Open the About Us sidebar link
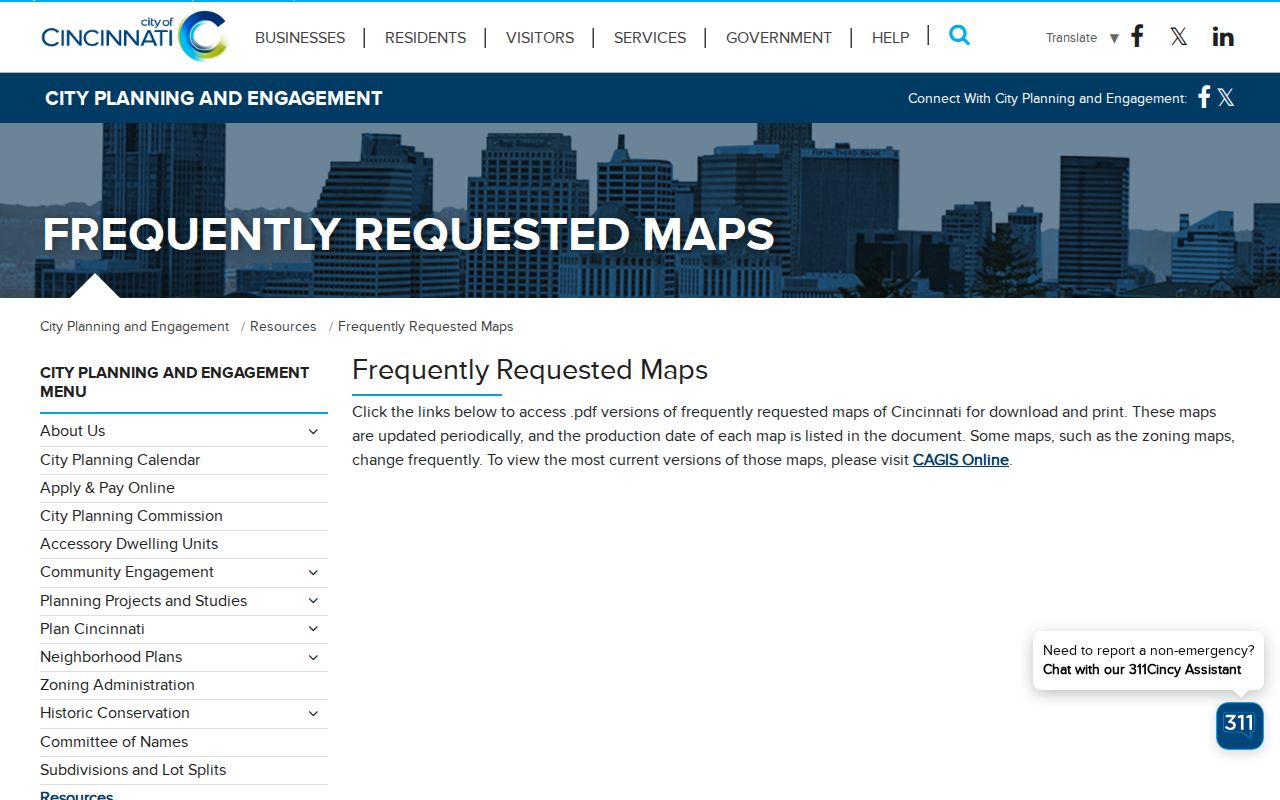 [72, 431]
